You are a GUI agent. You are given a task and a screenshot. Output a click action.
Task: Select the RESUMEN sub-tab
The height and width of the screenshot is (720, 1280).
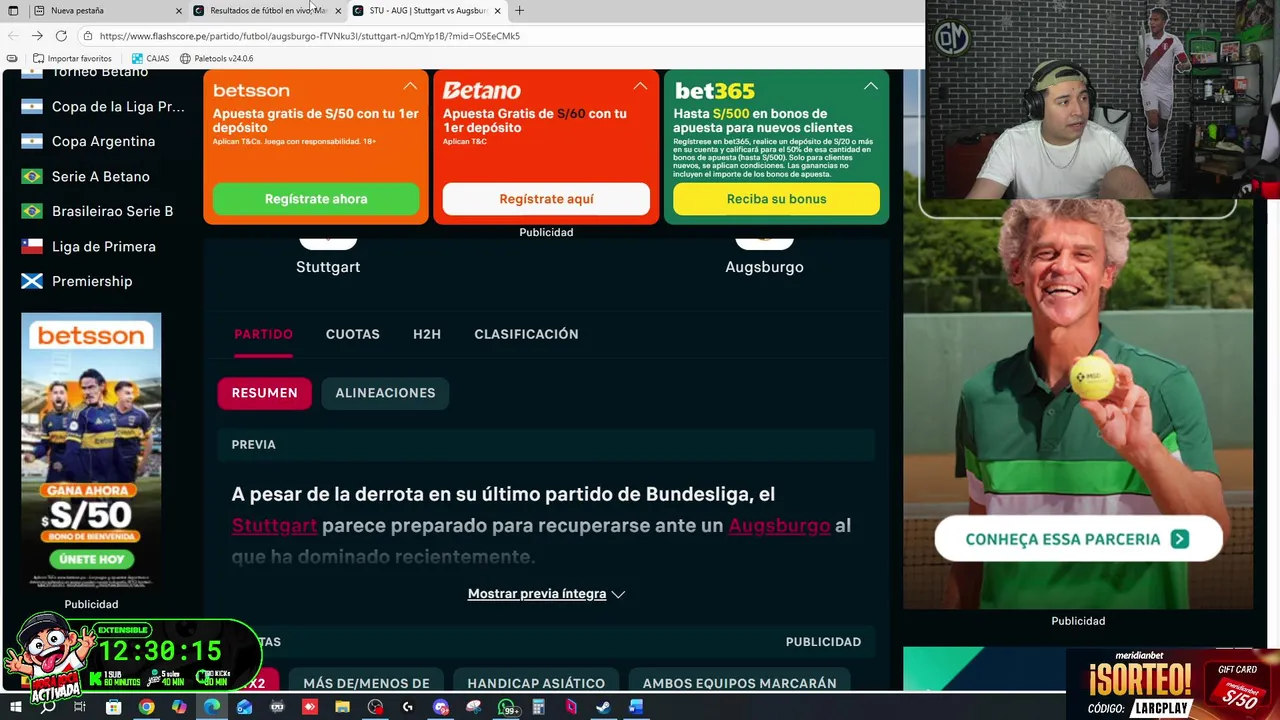pyautogui.click(x=264, y=393)
